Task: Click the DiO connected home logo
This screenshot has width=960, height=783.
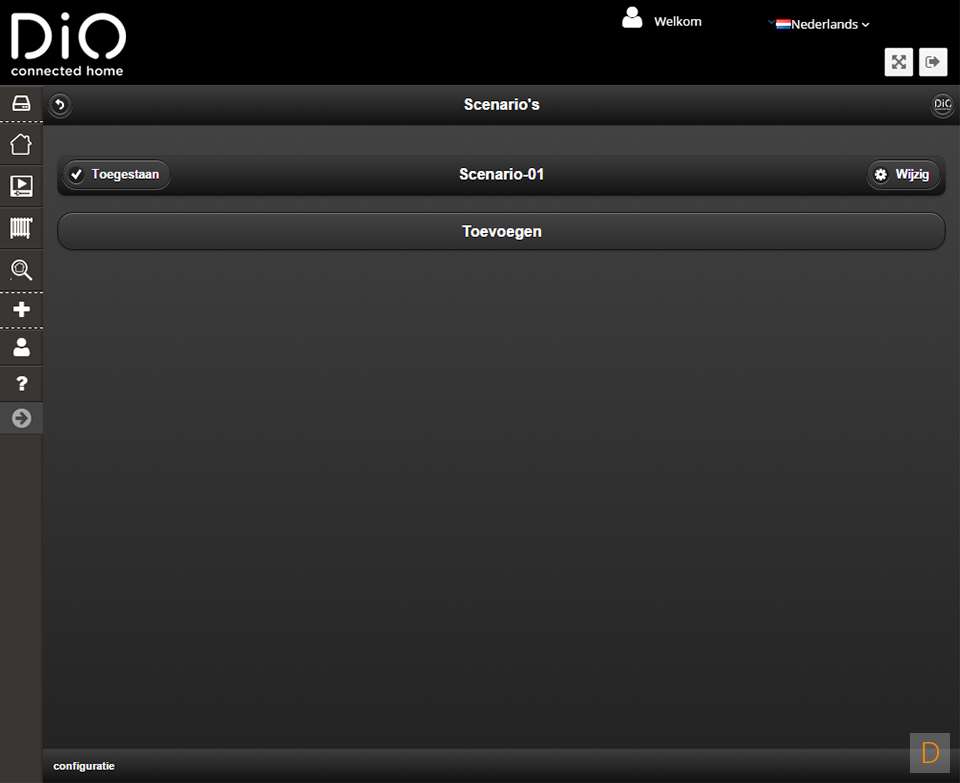Action: (68, 45)
